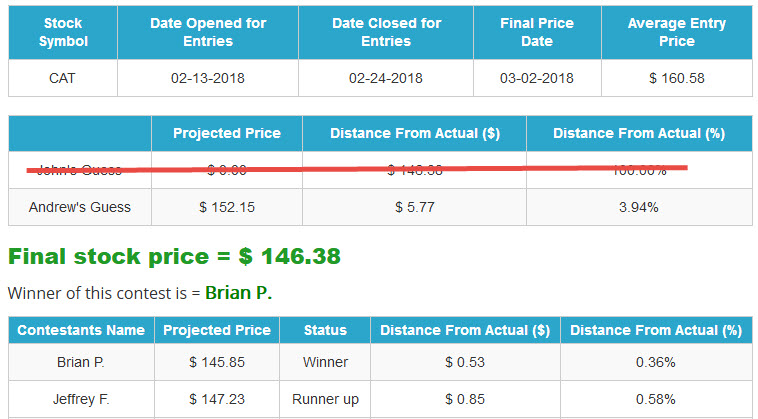Image resolution: width=758 pixels, height=419 pixels.
Task: Select the 02-24-2018 closed date cell
Action: point(386,78)
